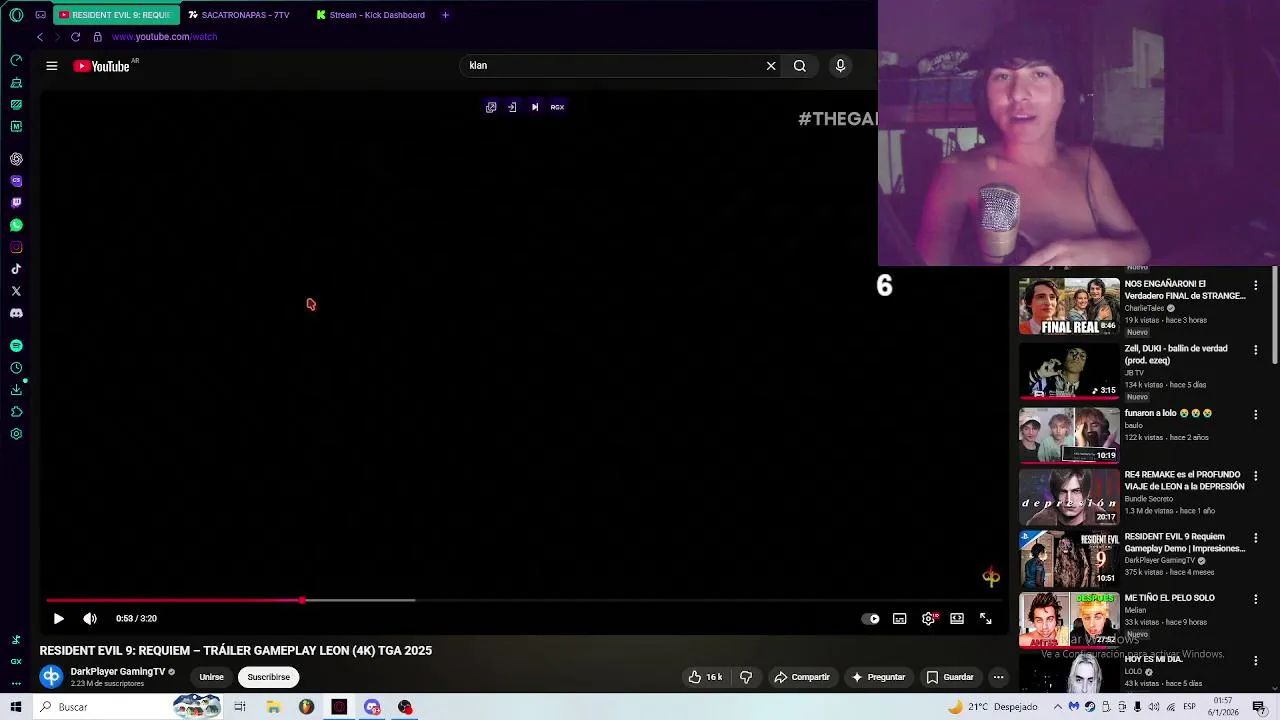Open browsing history clock icon in sidebar
Image resolution: width=1280 pixels, height=720 pixels.
[x=16, y=368]
